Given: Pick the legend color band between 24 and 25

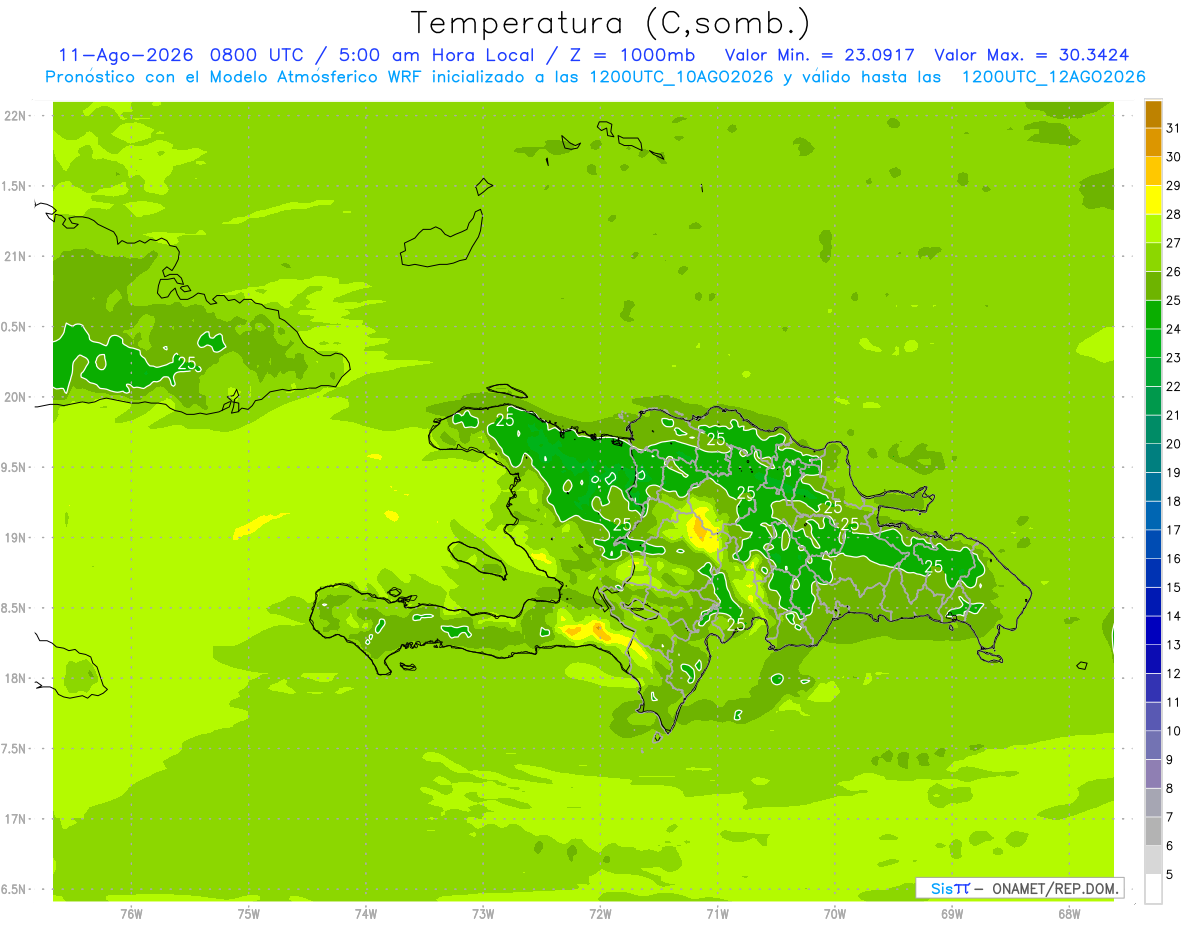Looking at the screenshot, I should (x=1153, y=315).
